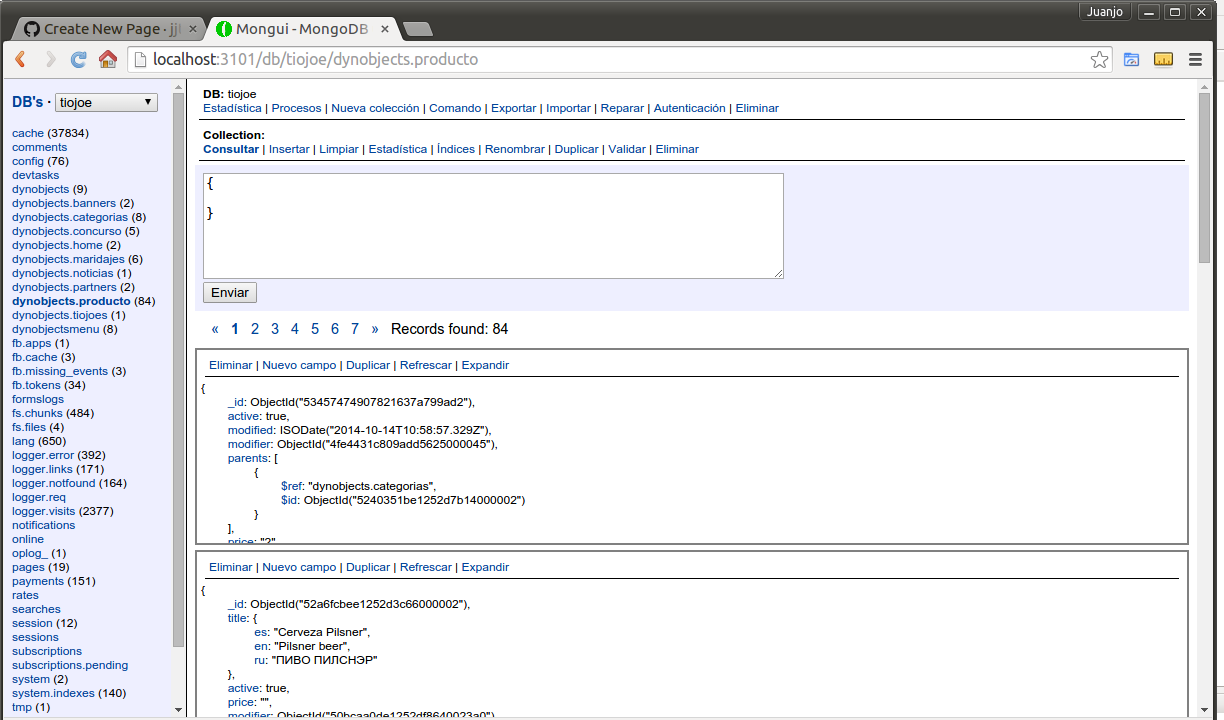Click the browser forward arrow
This screenshot has height=720, width=1224.
[50, 60]
